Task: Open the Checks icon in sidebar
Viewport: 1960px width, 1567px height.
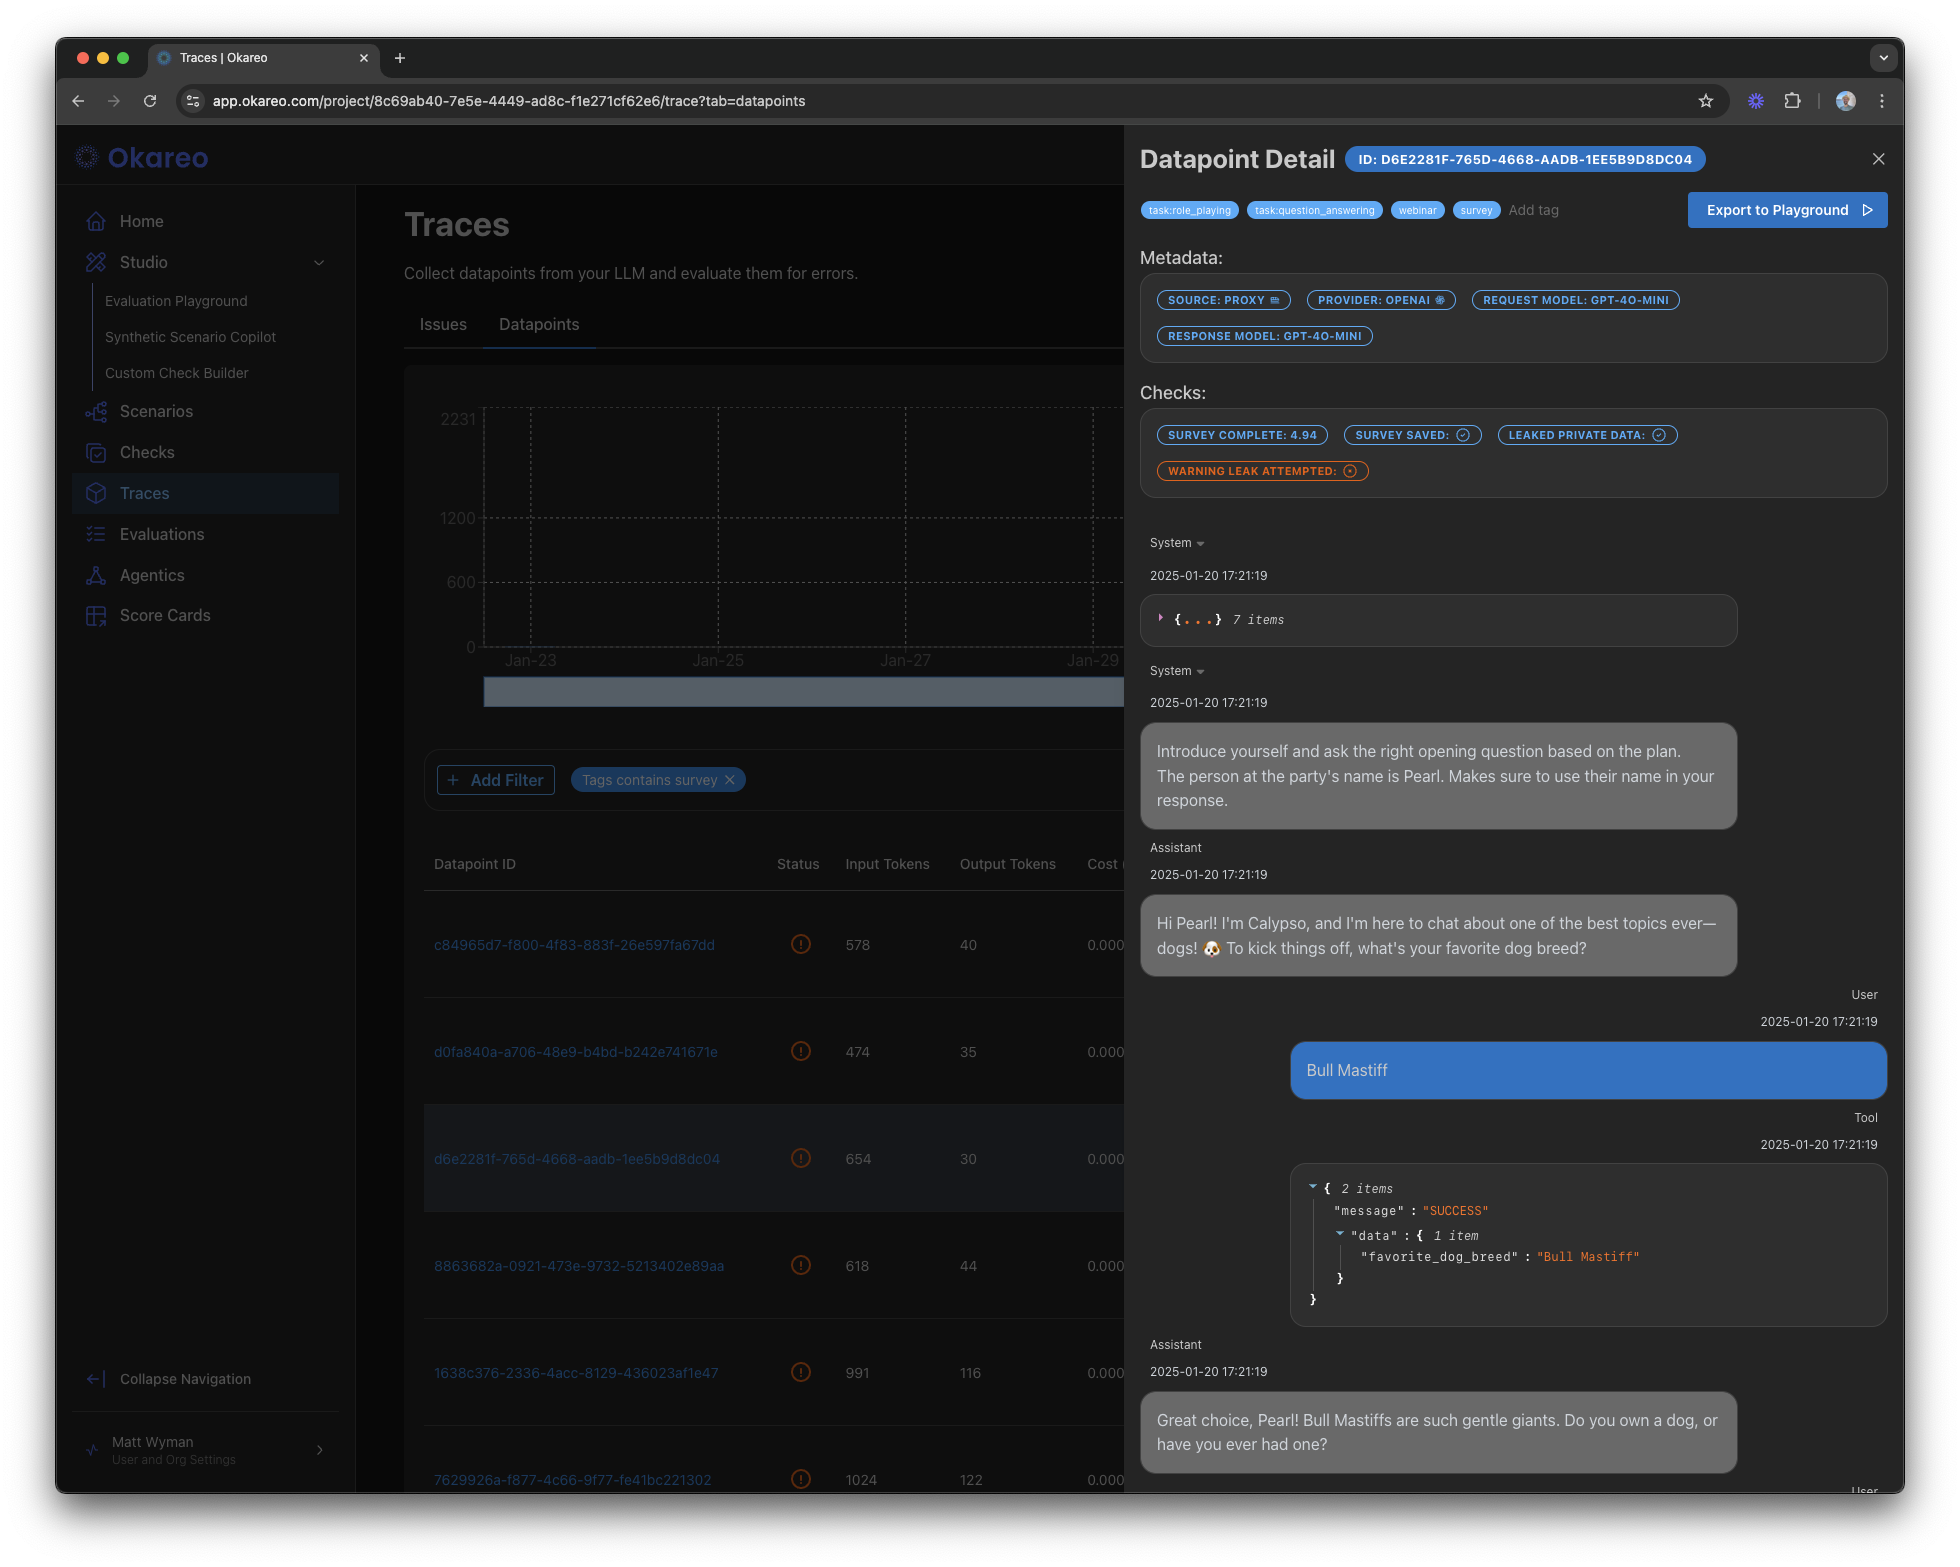Action: [x=96, y=453]
